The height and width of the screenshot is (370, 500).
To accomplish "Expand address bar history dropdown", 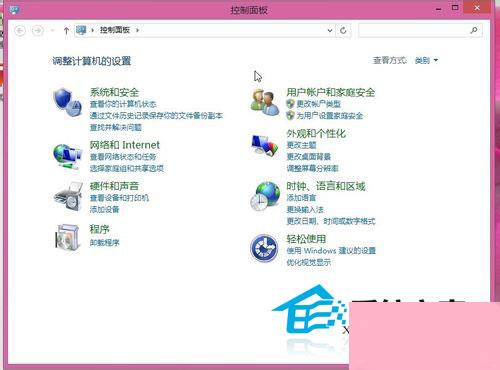I will 330,31.
